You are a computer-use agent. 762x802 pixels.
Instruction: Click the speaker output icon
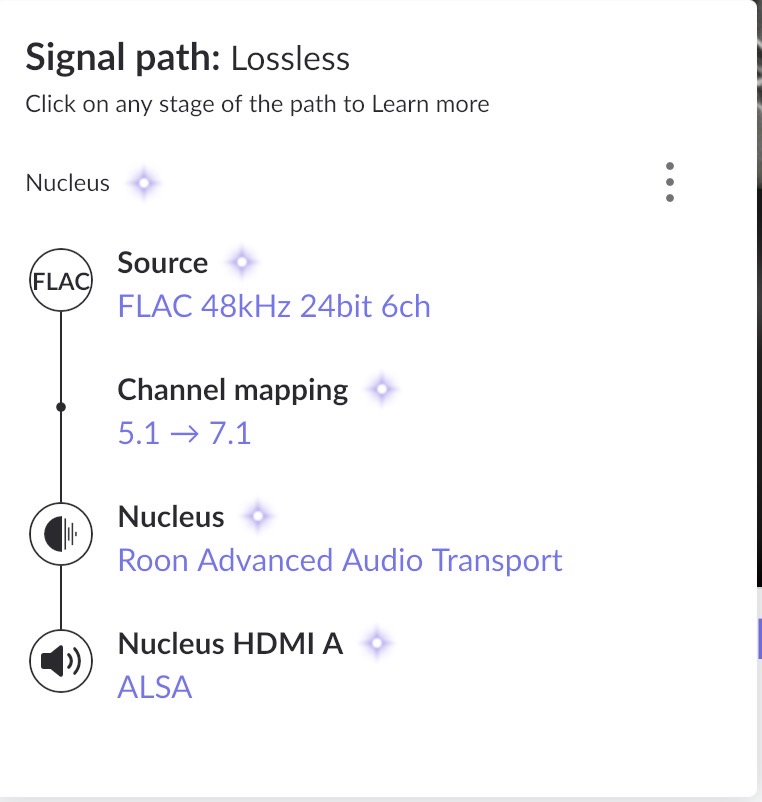(x=61, y=660)
